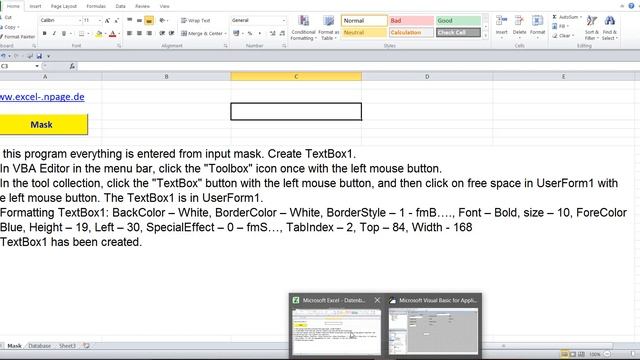
Task: Apply the Good cell style
Action: (x=458, y=20)
